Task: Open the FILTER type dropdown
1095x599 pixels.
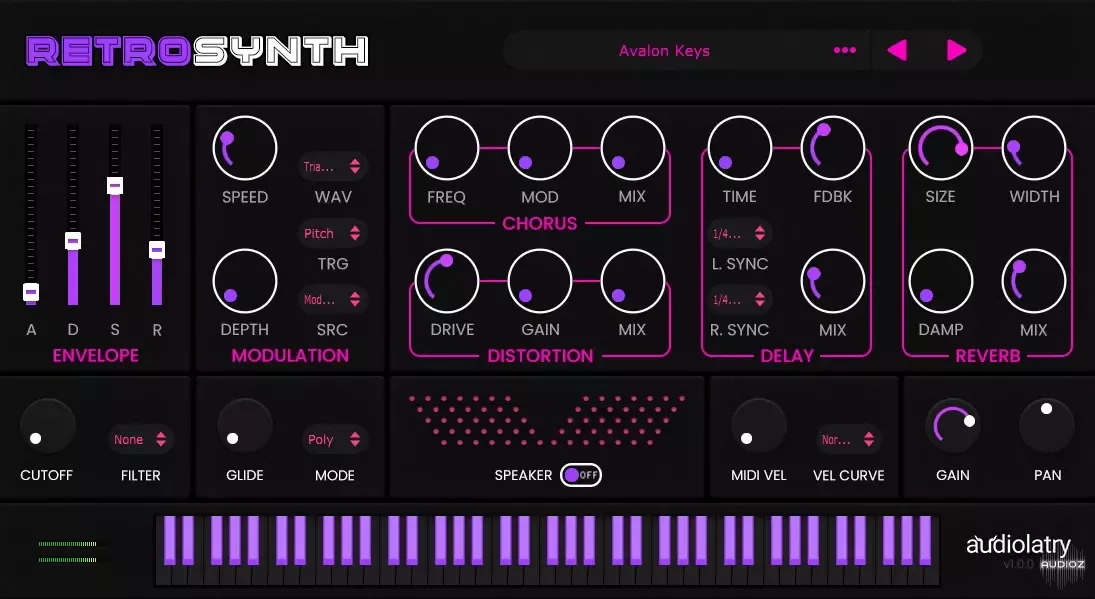Action: (x=140, y=439)
